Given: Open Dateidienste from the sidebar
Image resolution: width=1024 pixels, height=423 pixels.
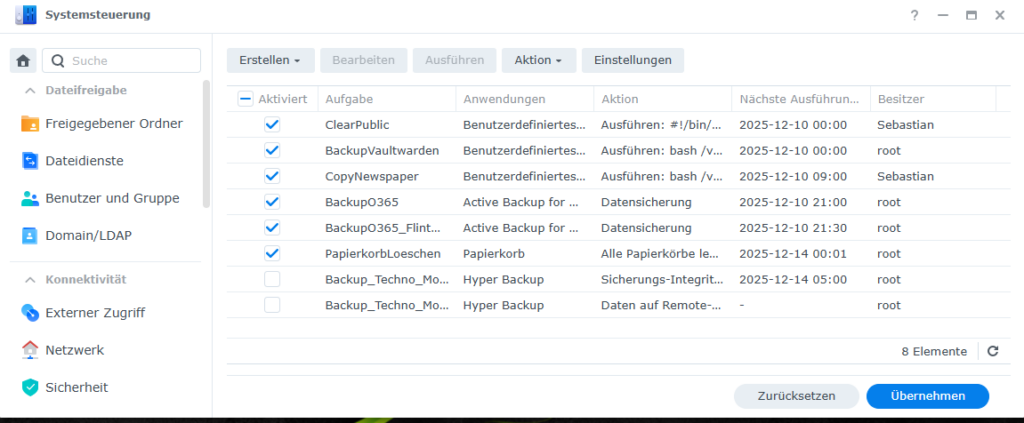Looking at the screenshot, I should tap(30, 161).
